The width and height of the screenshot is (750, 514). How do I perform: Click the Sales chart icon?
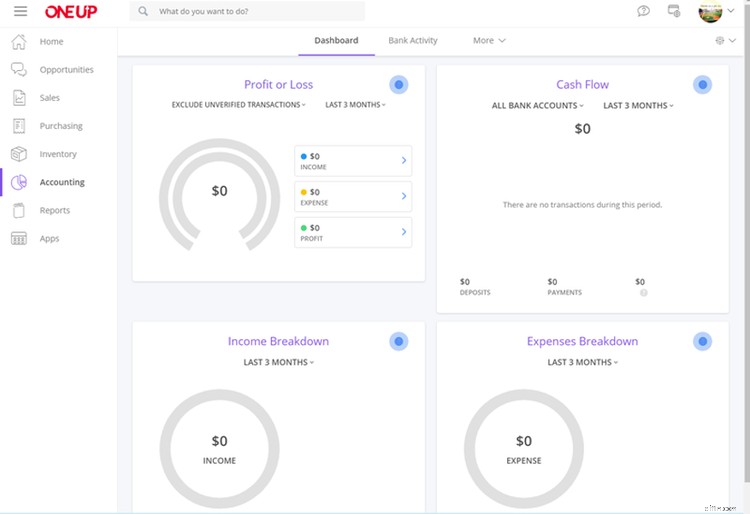[x=18, y=98]
